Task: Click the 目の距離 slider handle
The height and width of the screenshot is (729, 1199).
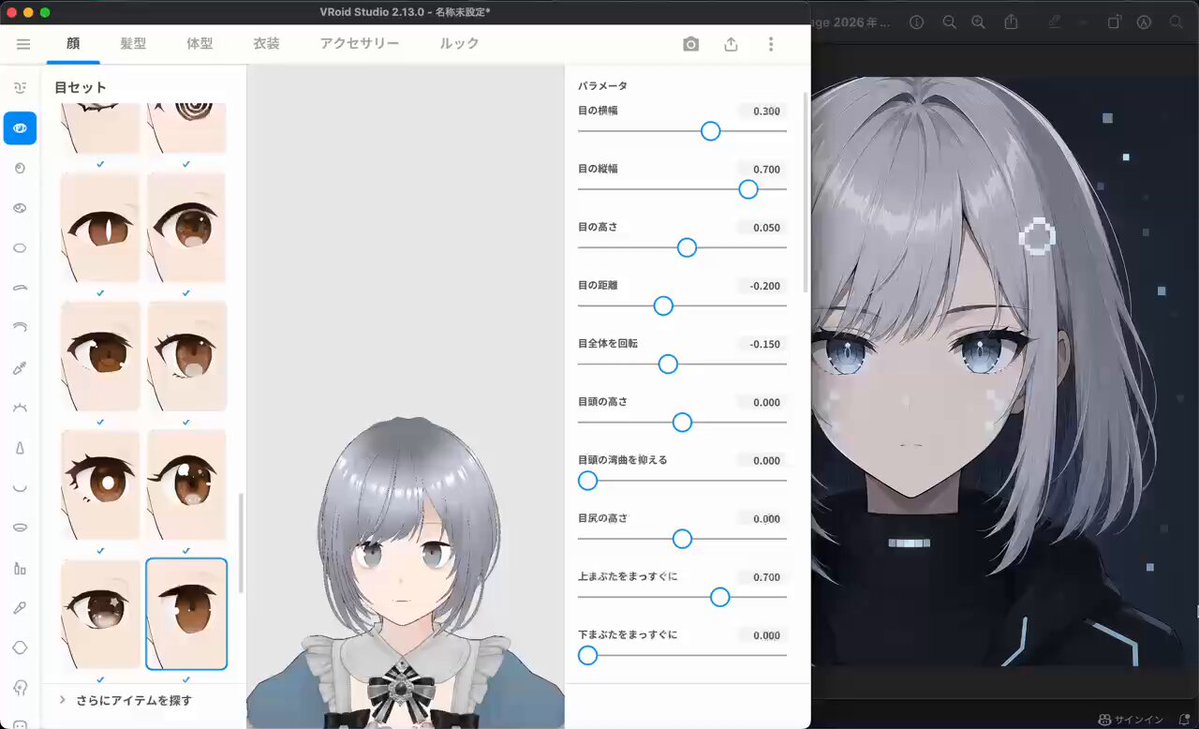Action: 663,306
